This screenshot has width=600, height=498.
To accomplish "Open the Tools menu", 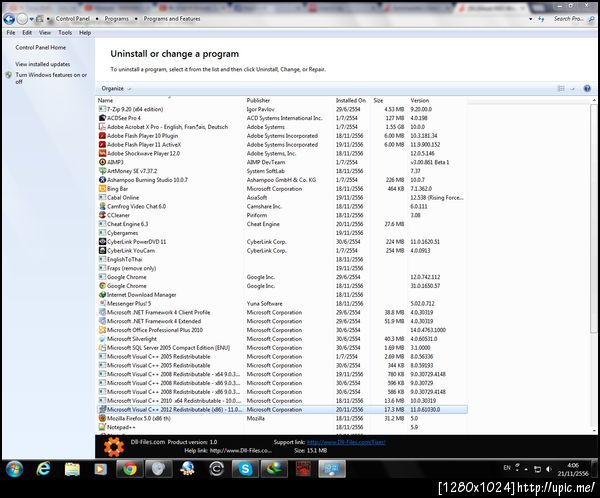I will pyautogui.click(x=65, y=33).
